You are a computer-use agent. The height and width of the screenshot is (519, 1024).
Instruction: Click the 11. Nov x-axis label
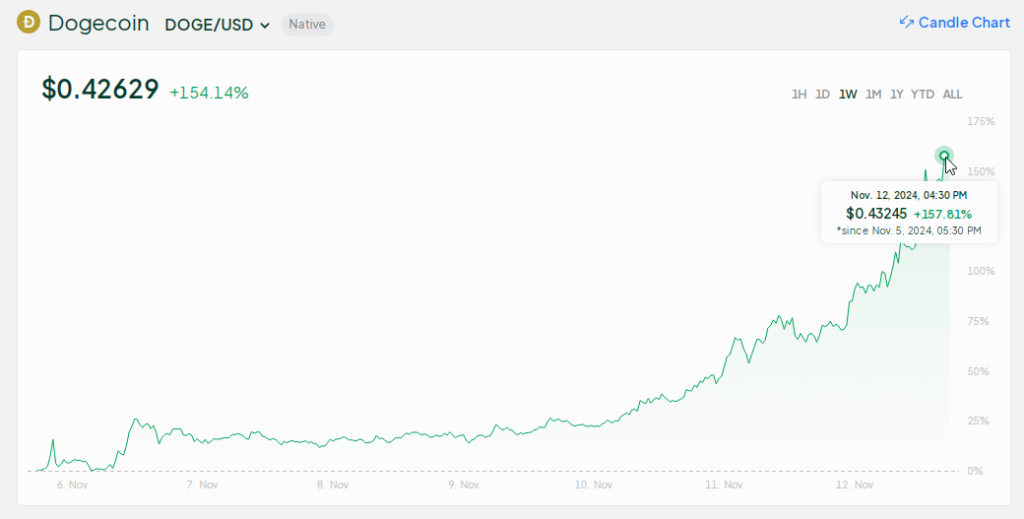point(723,485)
